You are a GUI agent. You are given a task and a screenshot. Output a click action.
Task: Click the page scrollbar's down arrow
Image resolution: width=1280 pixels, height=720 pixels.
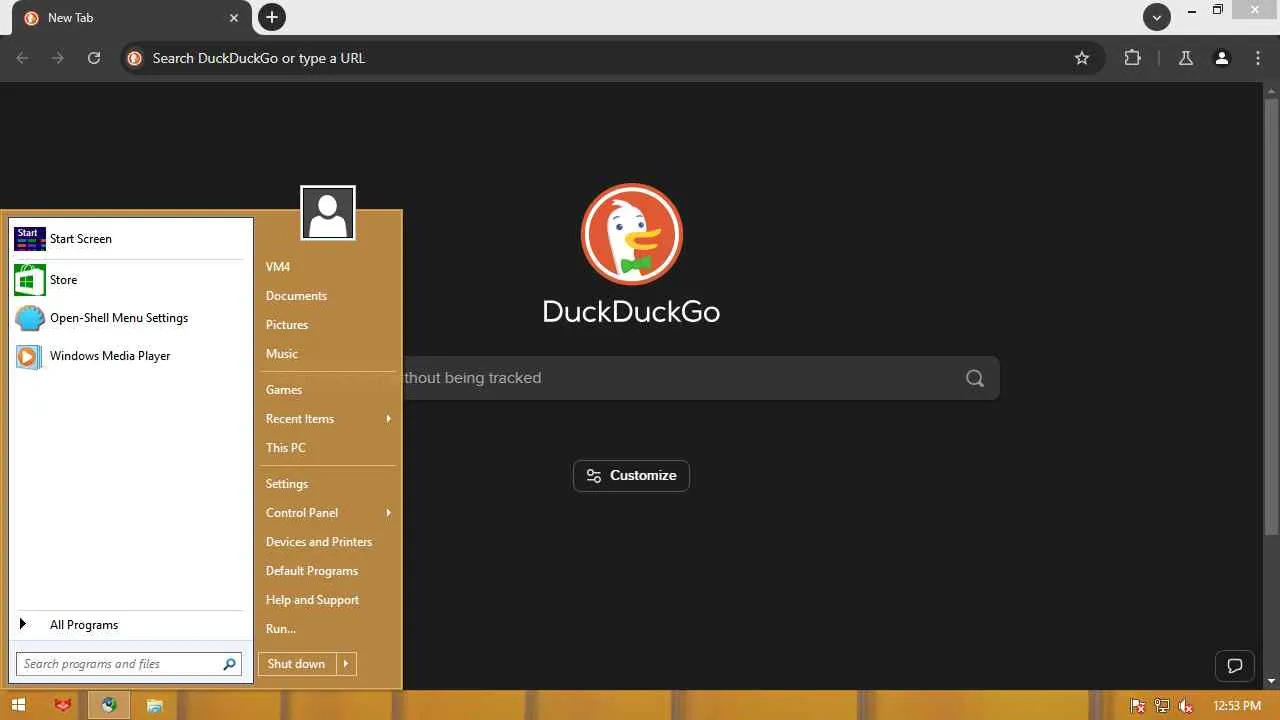[1272, 681]
